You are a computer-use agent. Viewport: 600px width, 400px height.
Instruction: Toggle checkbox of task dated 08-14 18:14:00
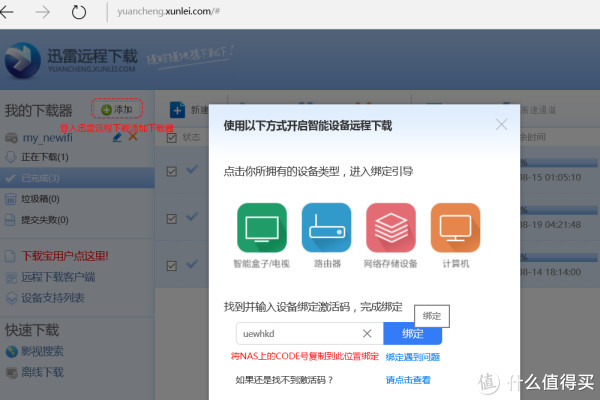point(172,266)
